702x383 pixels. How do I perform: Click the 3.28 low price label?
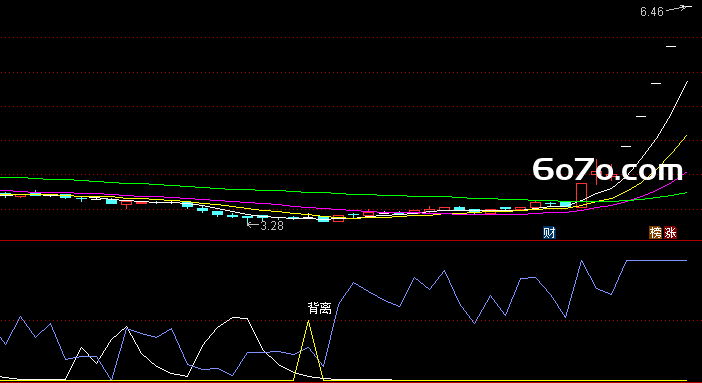(272, 226)
